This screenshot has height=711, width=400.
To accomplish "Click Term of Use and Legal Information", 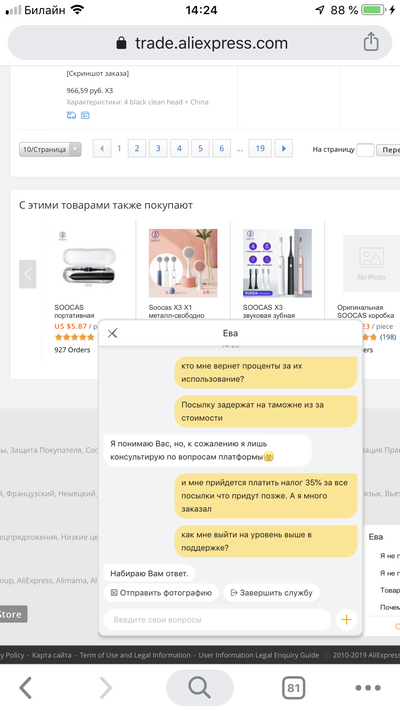I will 135,655.
